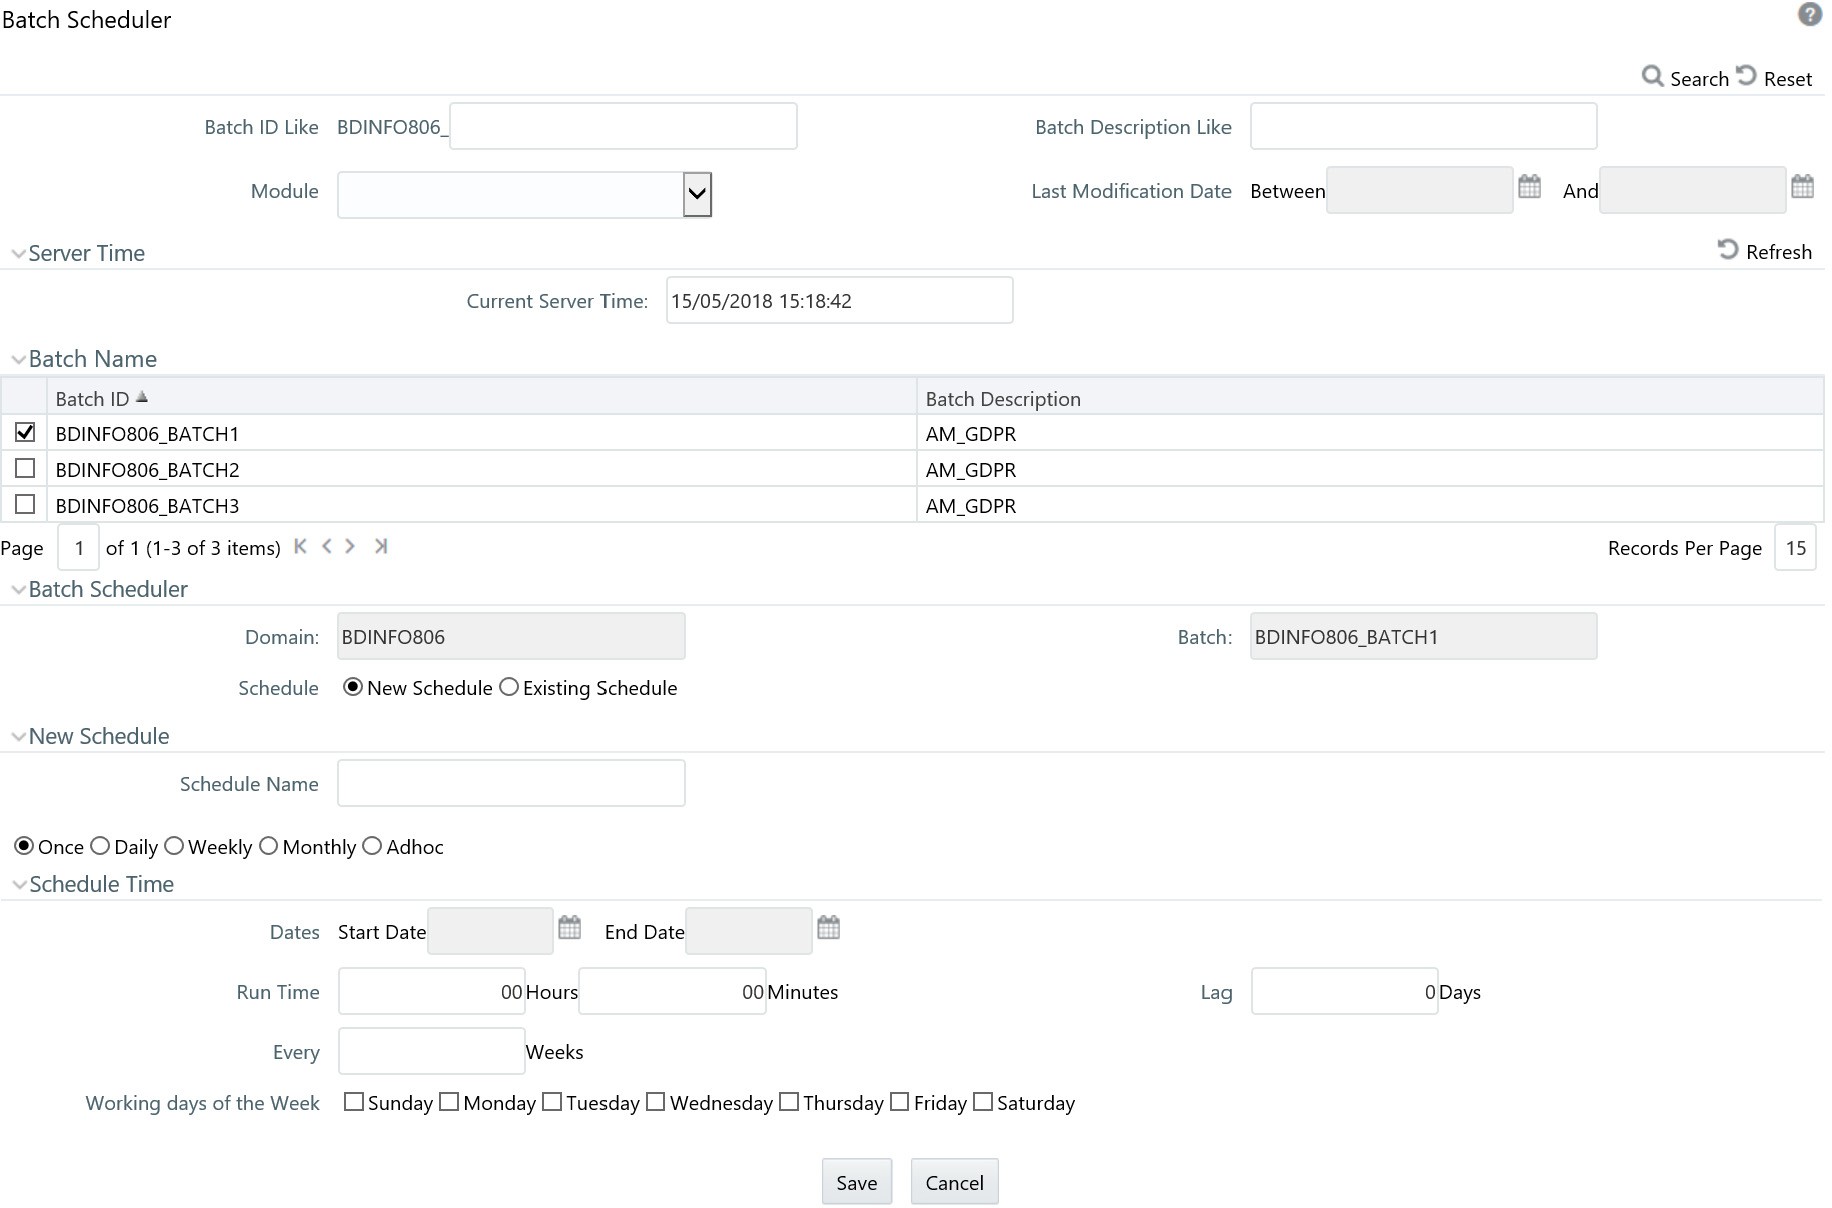Check the Monday working day
The height and width of the screenshot is (1208, 1832).
(449, 1101)
